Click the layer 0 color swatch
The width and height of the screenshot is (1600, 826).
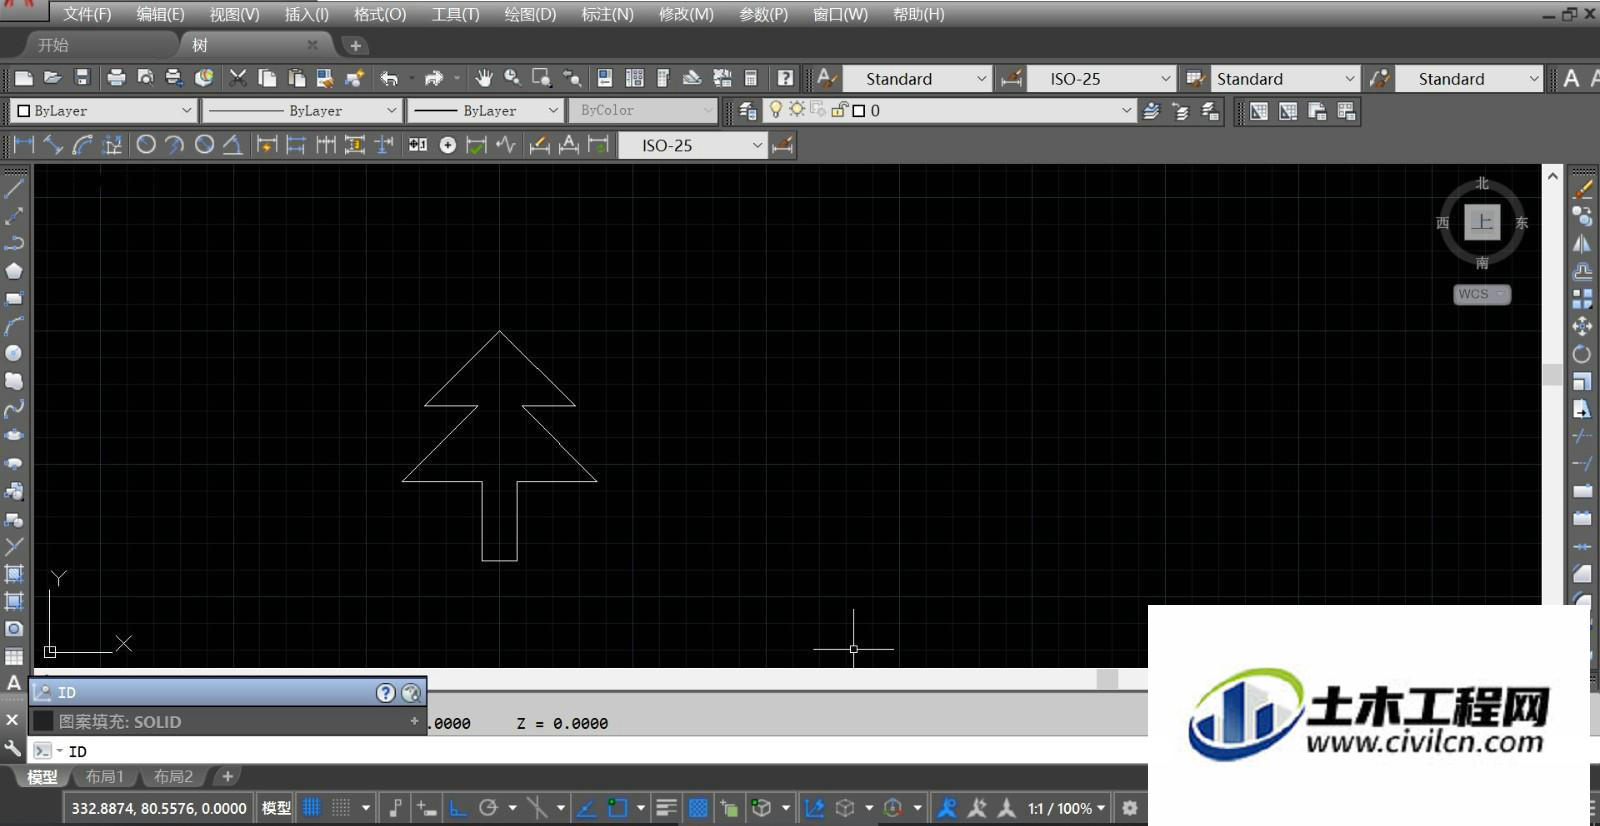[x=859, y=111]
